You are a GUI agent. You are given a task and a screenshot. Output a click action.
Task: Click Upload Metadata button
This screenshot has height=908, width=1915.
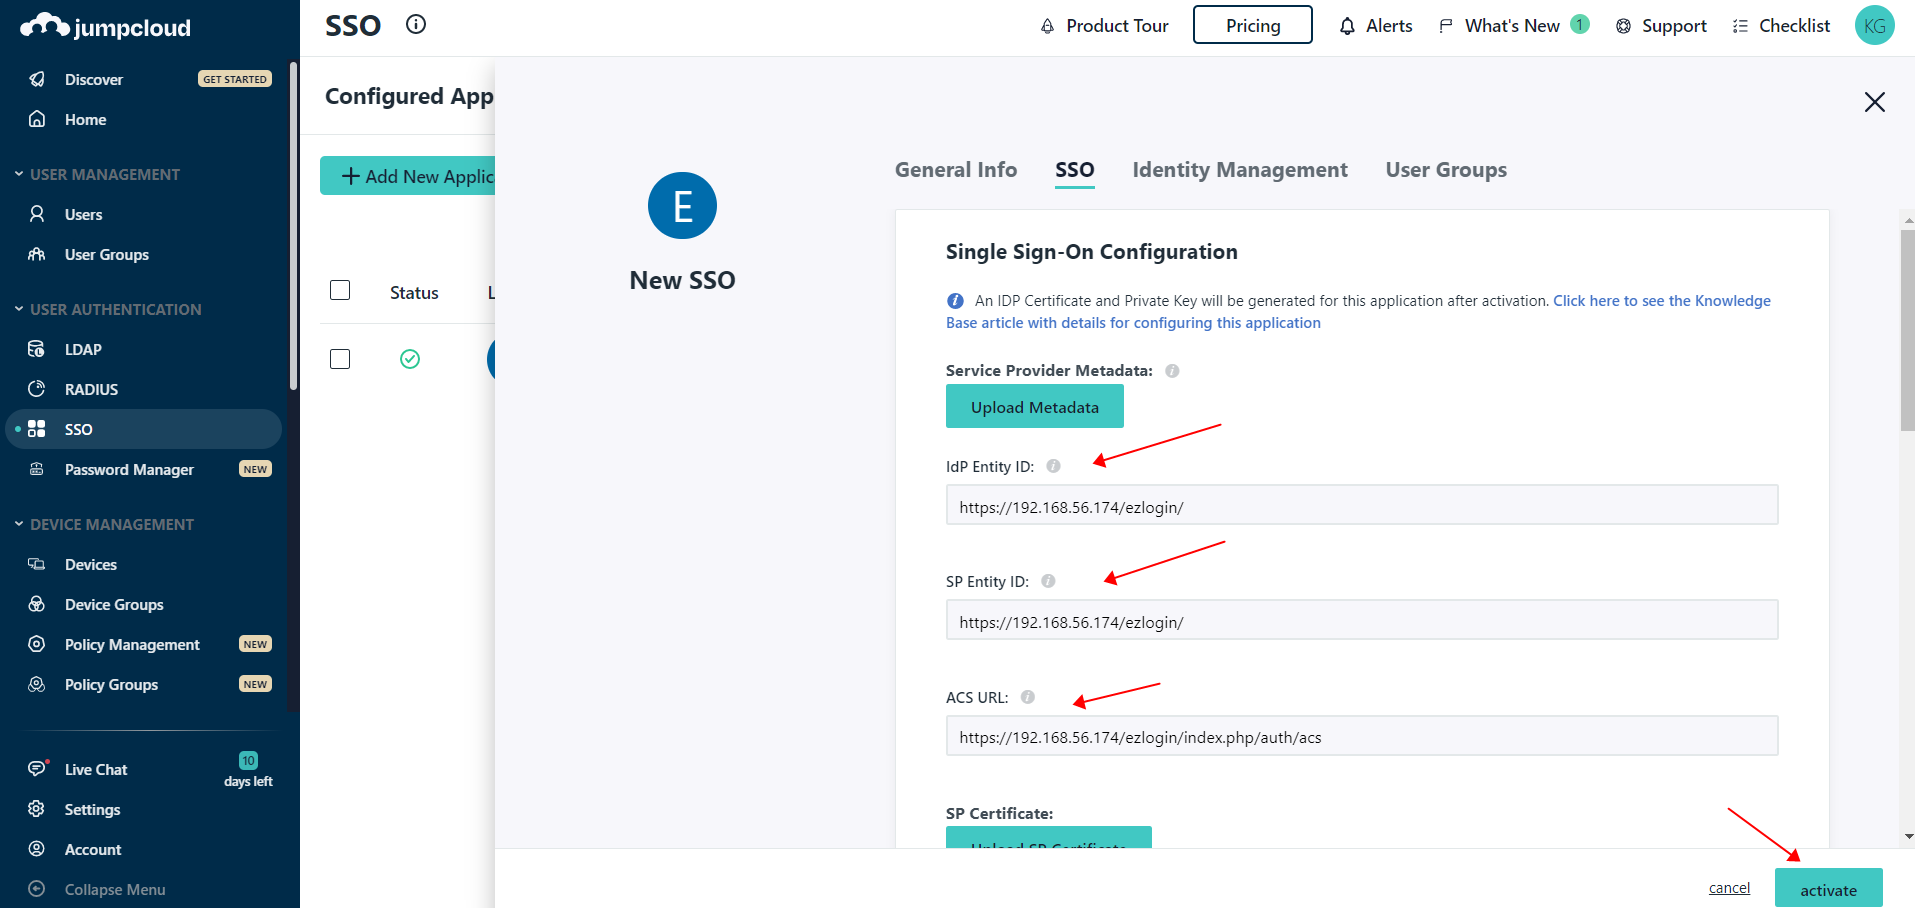click(x=1035, y=406)
